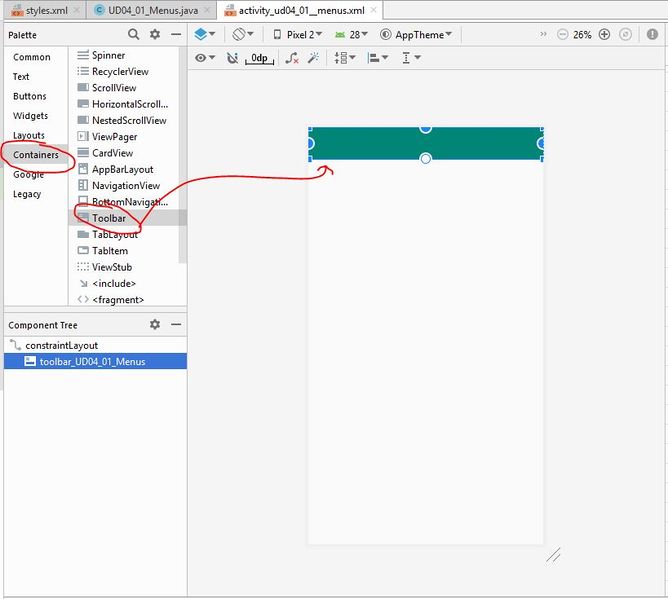The image size is (668, 599).
Task: Select the Legacy palette category
Action: pyautogui.click(x=27, y=194)
